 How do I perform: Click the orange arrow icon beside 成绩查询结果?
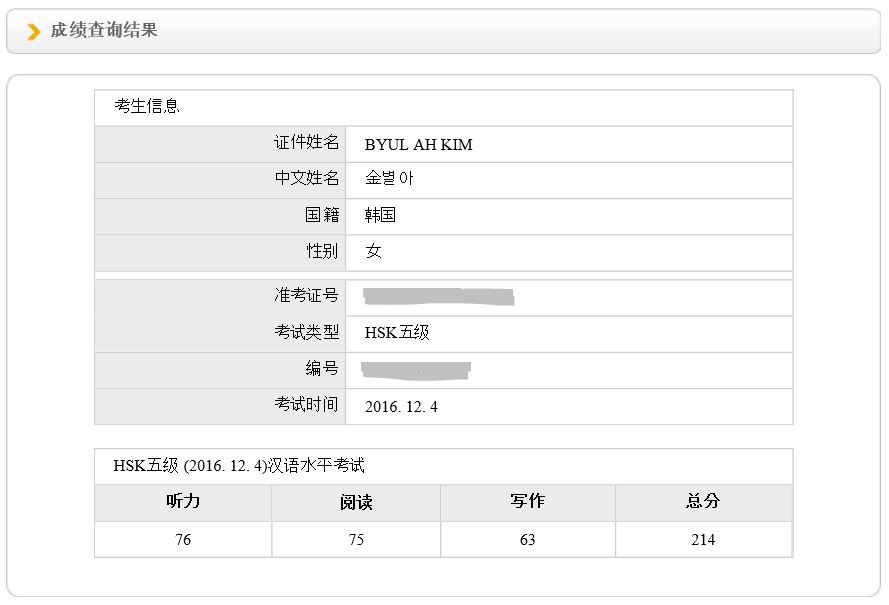(x=34, y=32)
